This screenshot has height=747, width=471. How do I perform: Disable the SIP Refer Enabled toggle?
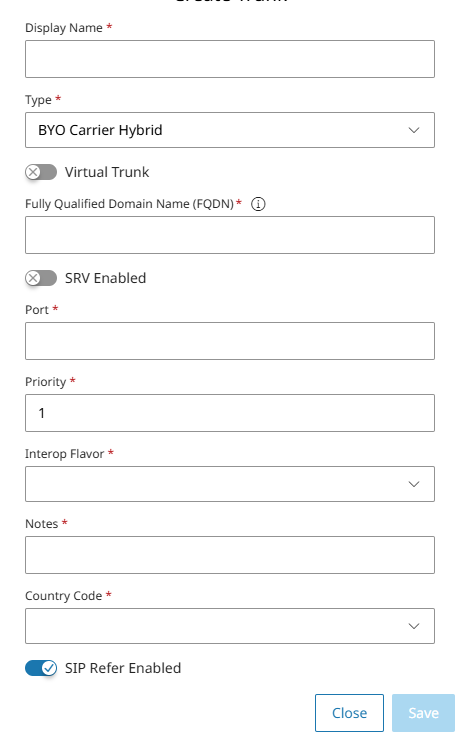point(41,668)
